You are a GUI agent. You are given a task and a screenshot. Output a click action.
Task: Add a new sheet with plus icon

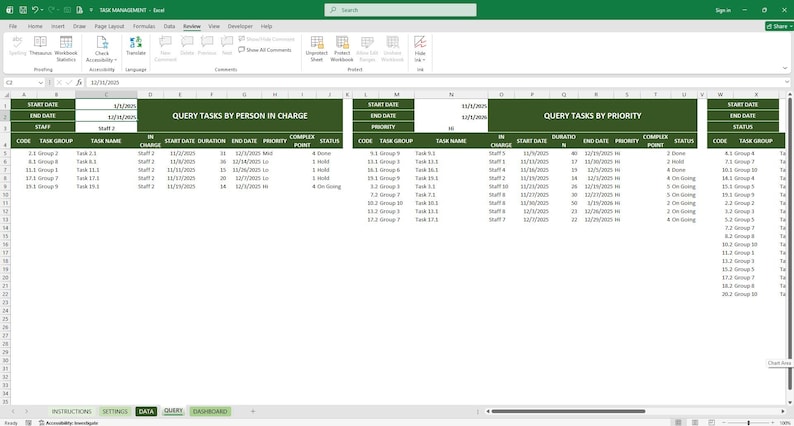tap(253, 411)
